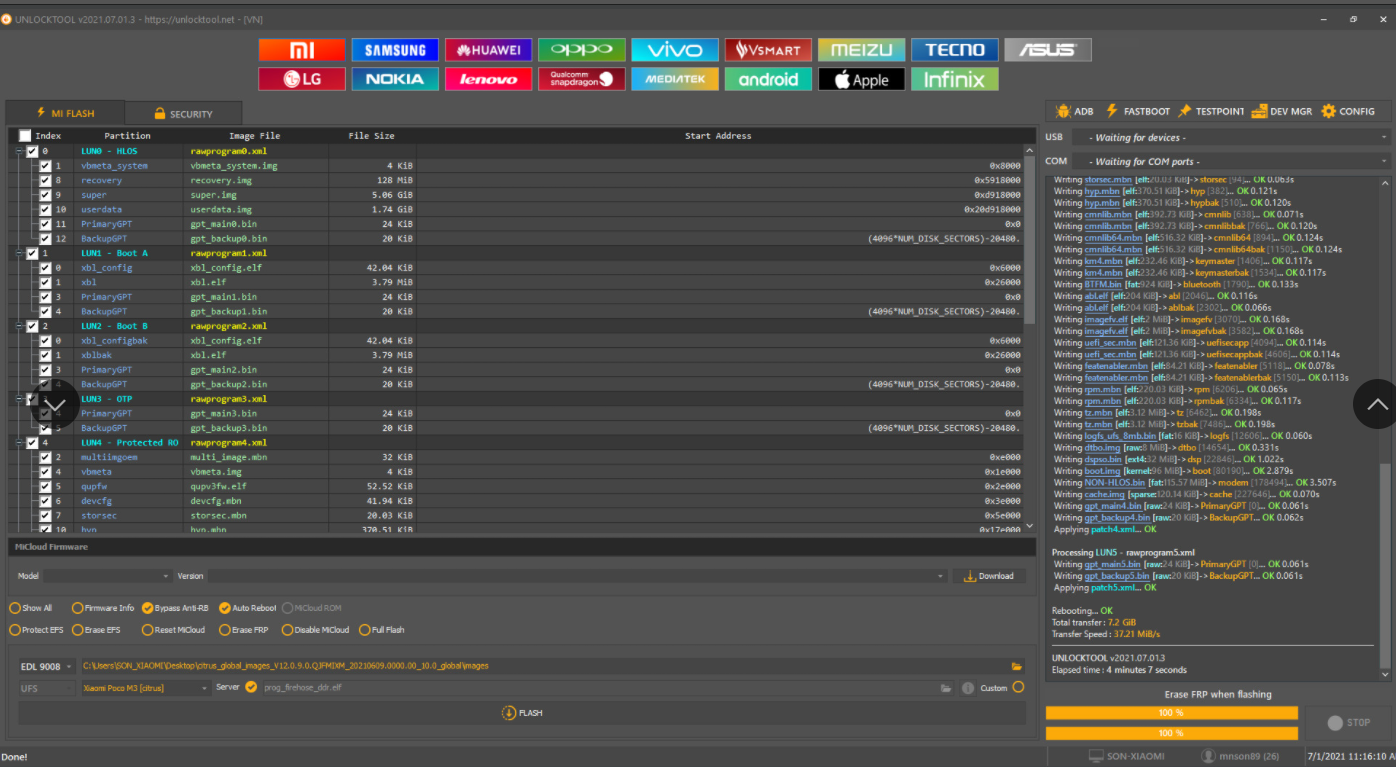This screenshot has width=1396, height=767.
Task: Open the SECURITY tab
Action: (x=183, y=114)
